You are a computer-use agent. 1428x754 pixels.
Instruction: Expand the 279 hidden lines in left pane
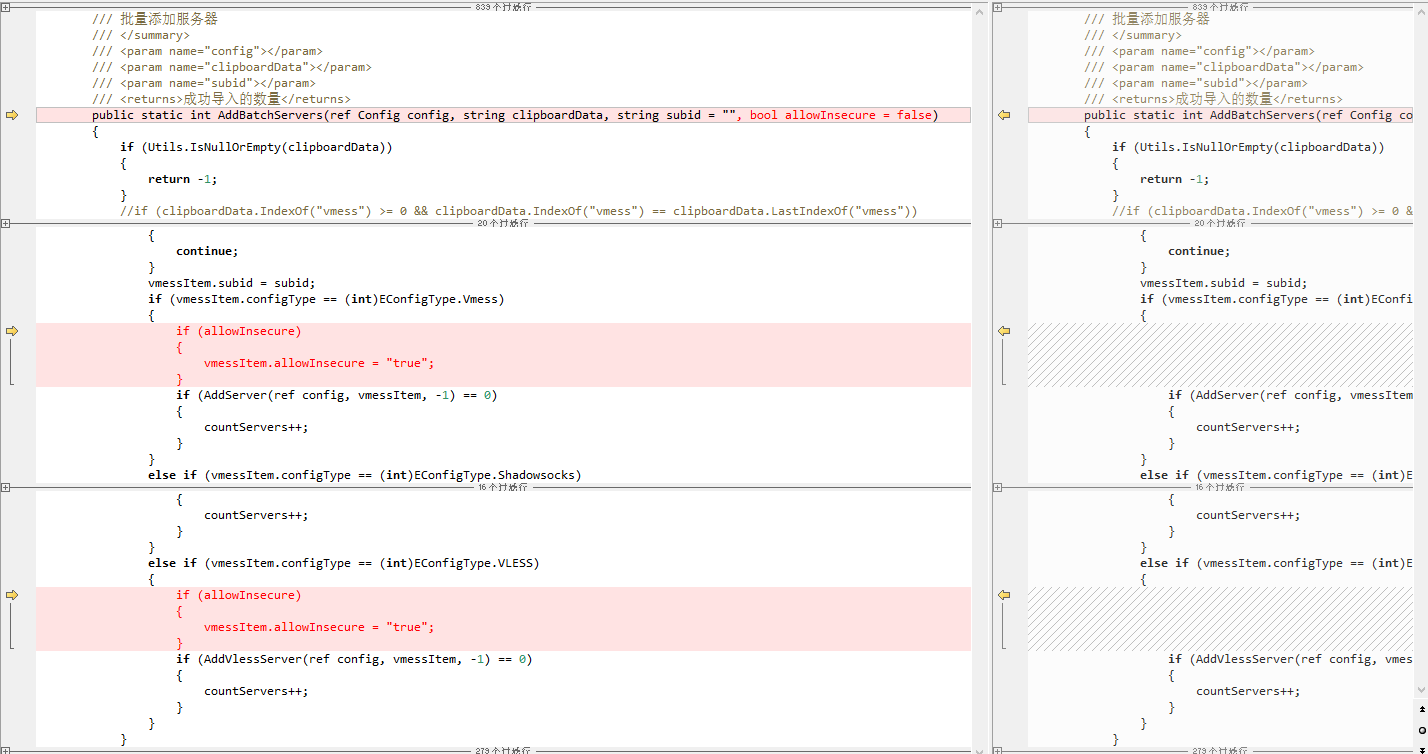point(5,750)
